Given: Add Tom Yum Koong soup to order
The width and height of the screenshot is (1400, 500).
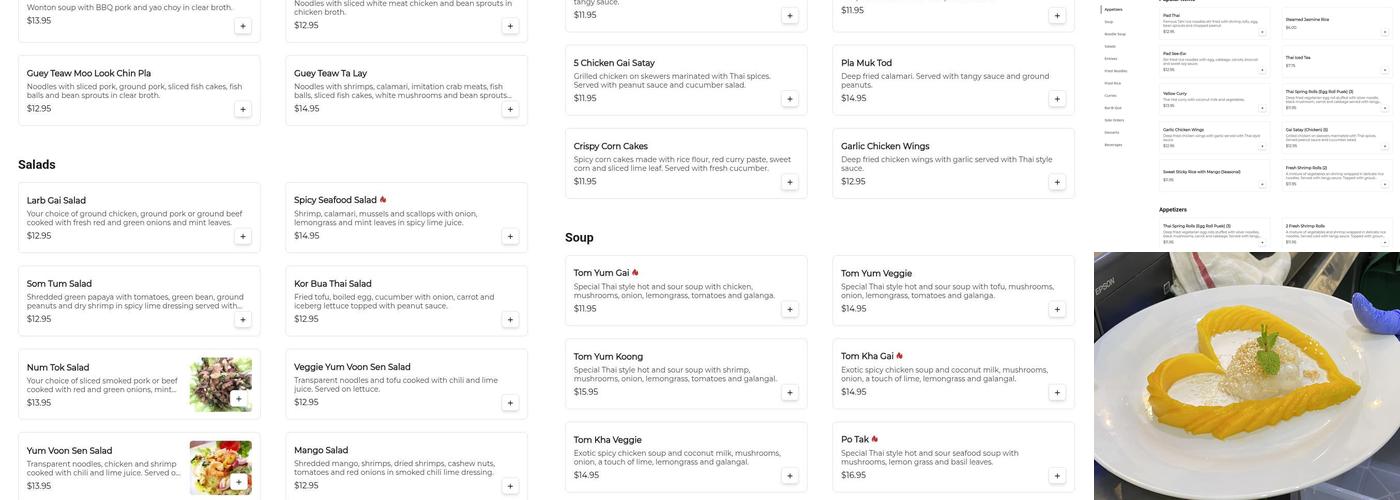Looking at the screenshot, I should [x=790, y=393].
